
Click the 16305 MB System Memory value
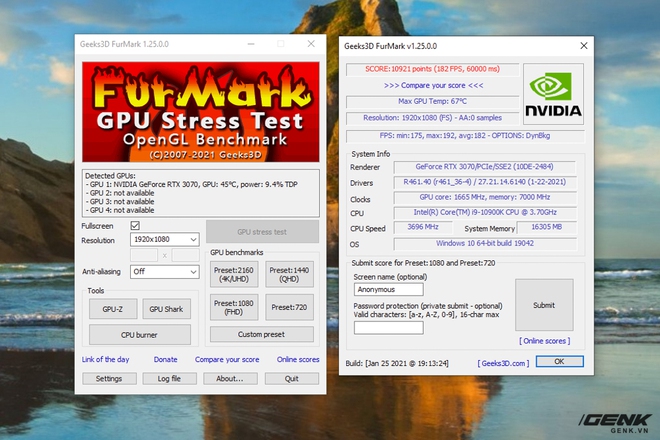coord(546,227)
